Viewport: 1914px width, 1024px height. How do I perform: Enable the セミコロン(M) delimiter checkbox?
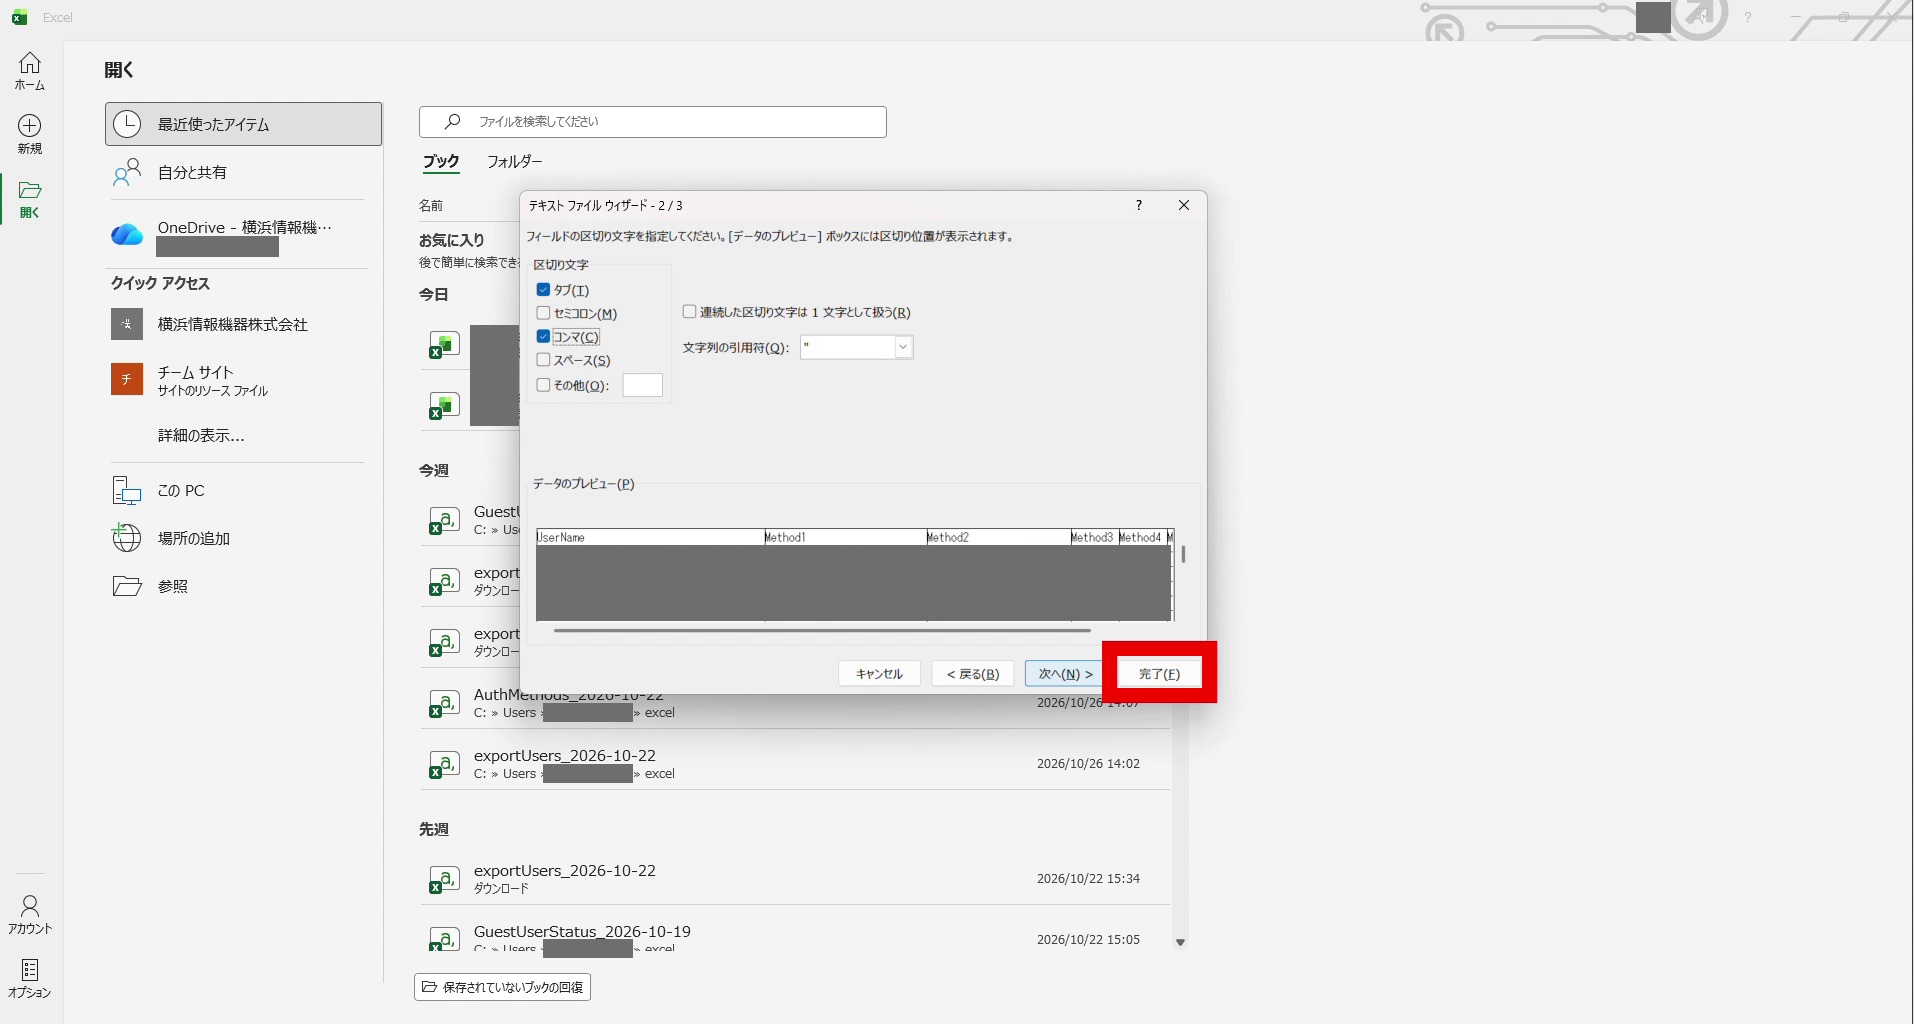coord(543,313)
